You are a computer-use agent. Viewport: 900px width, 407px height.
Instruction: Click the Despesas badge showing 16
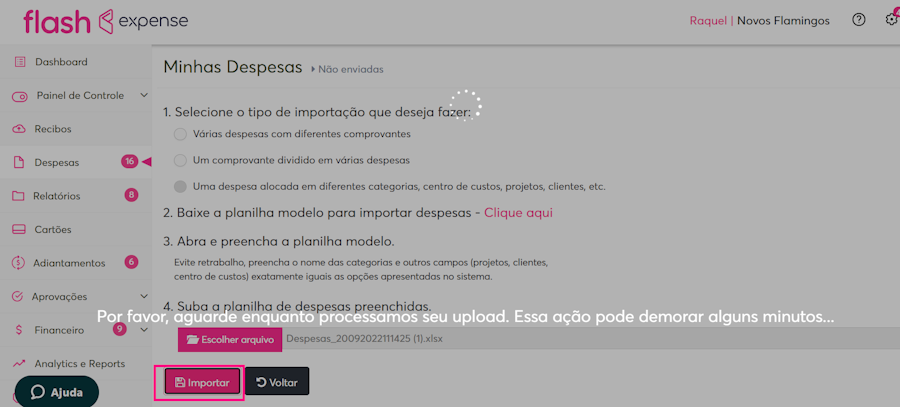(130, 162)
